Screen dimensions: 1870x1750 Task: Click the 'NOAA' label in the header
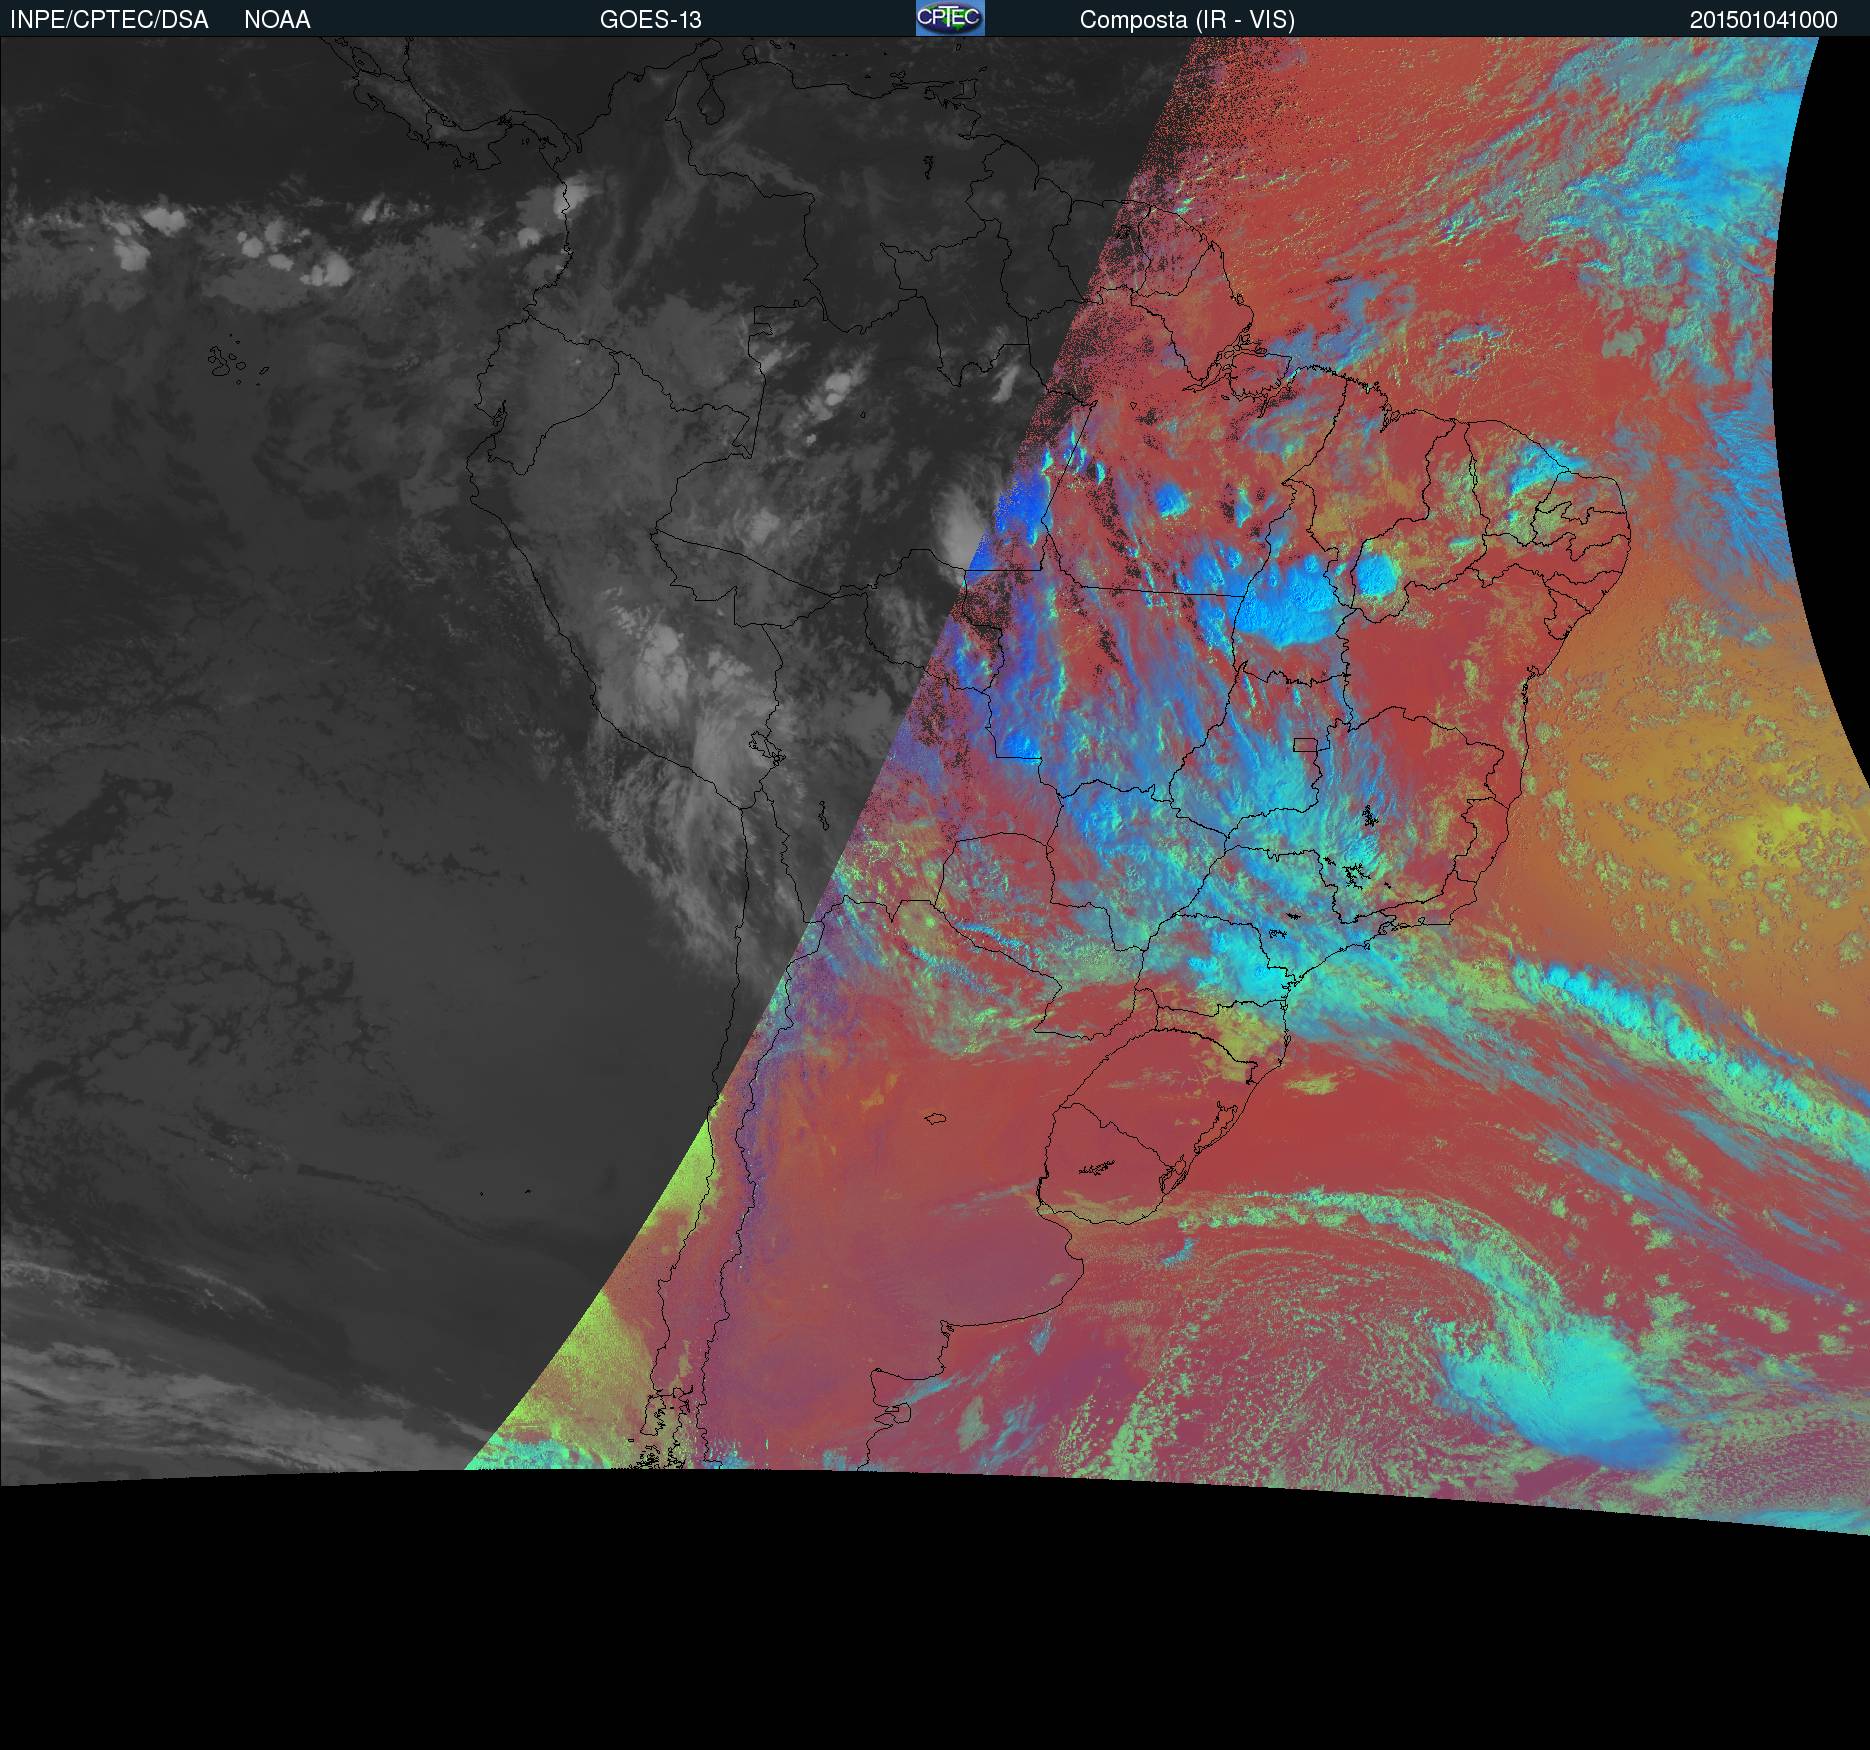(x=277, y=20)
